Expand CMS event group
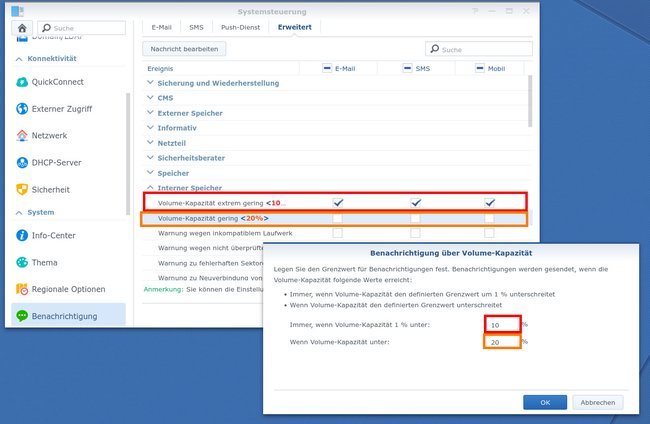This screenshot has width=650, height=424. 150,97
